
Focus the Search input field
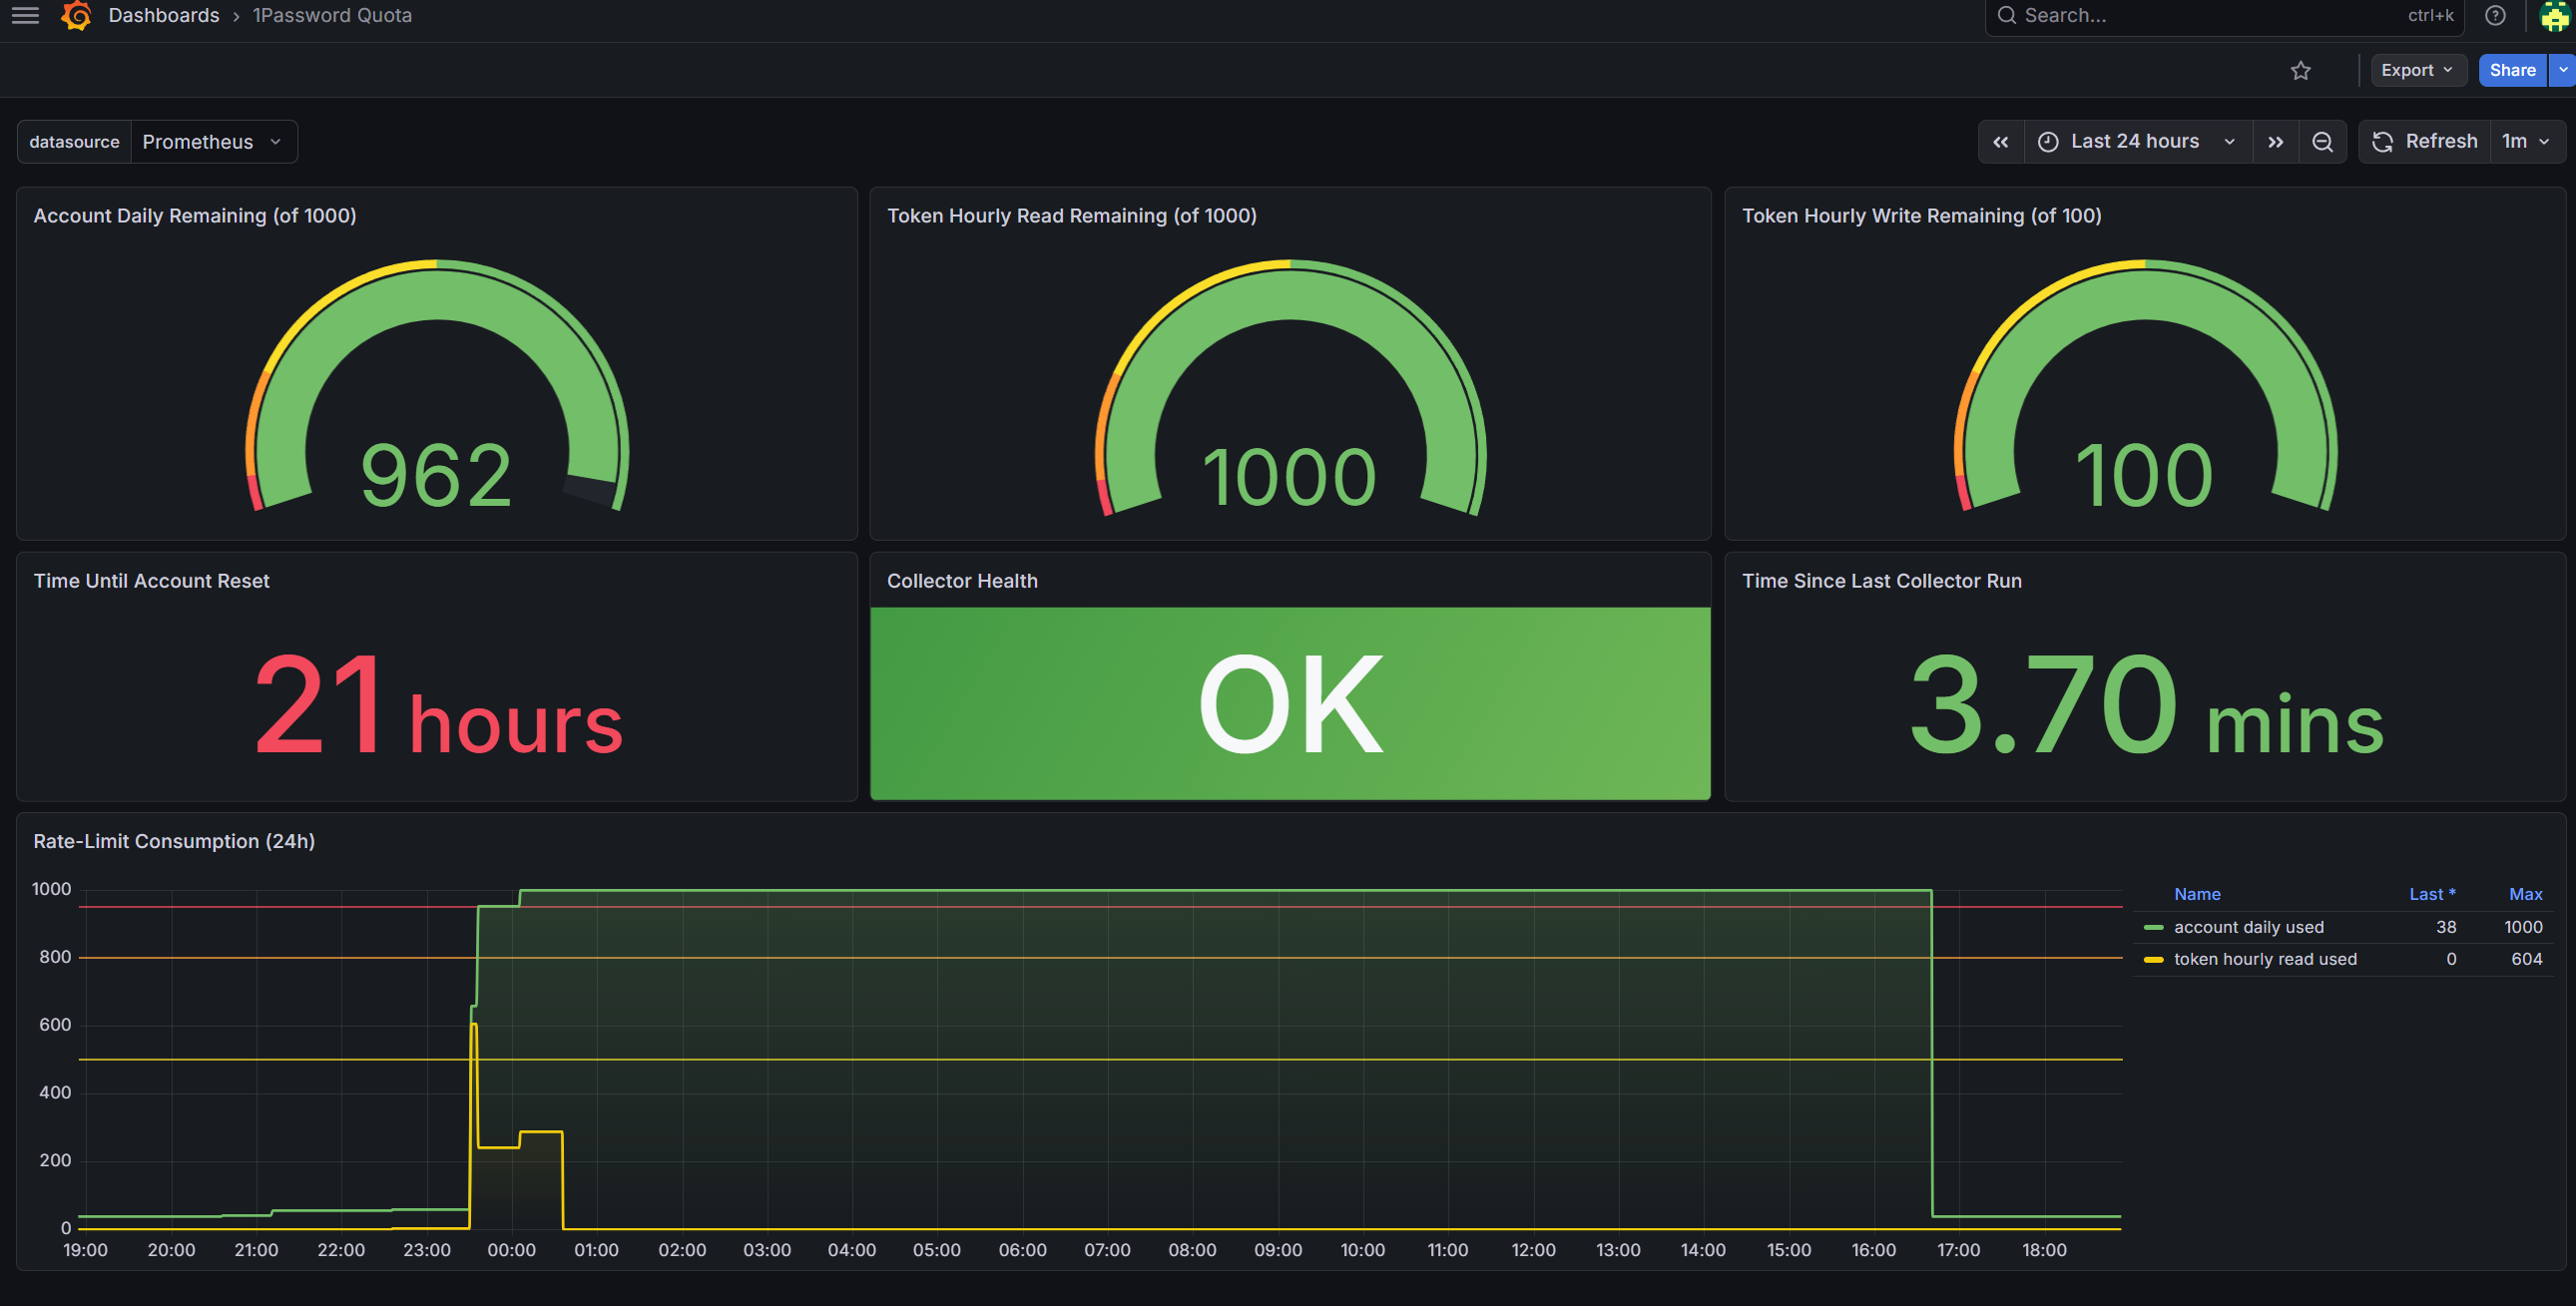pos(2224,15)
